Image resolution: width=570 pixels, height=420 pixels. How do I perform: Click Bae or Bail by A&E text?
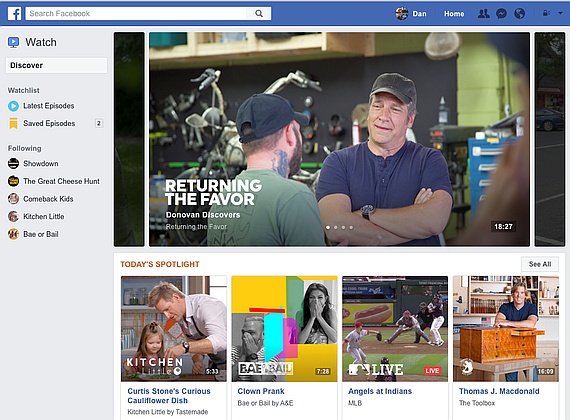point(265,403)
